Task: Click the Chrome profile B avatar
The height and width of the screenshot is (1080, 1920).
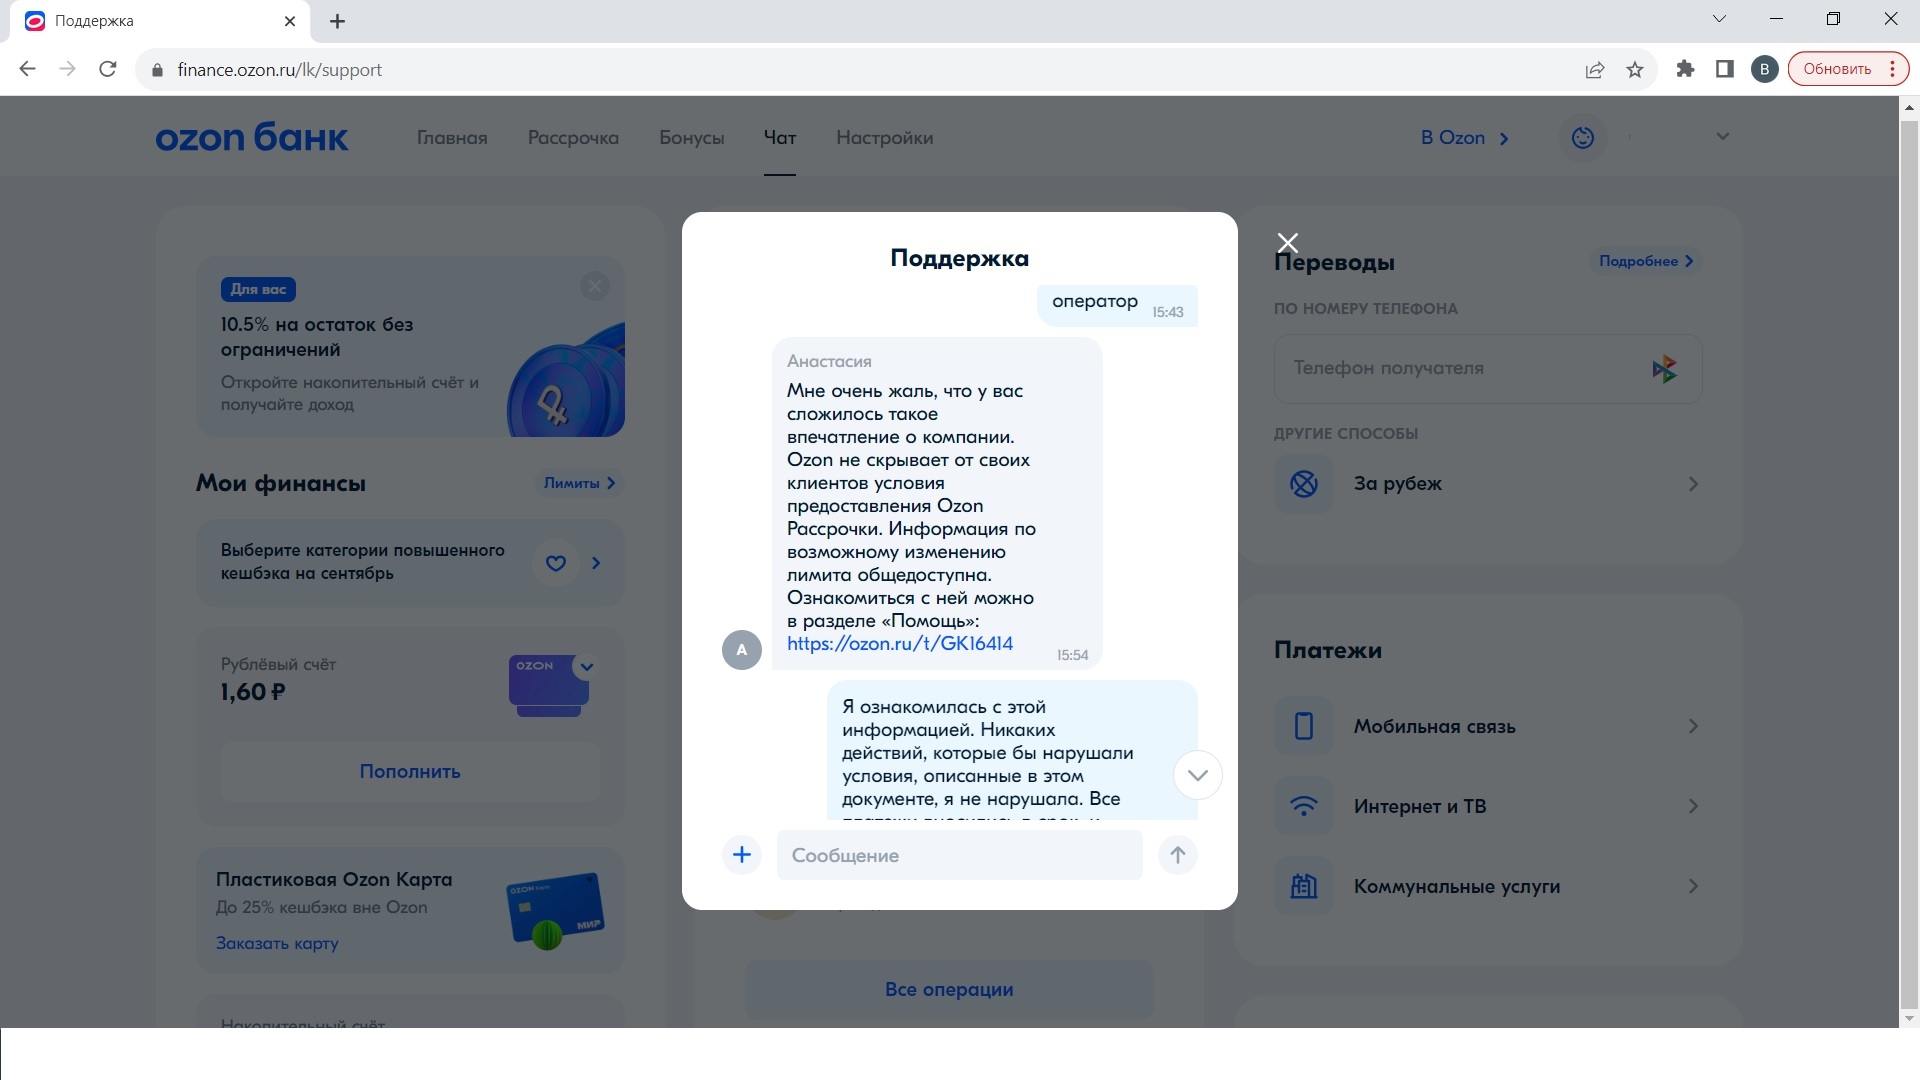Action: click(1765, 69)
